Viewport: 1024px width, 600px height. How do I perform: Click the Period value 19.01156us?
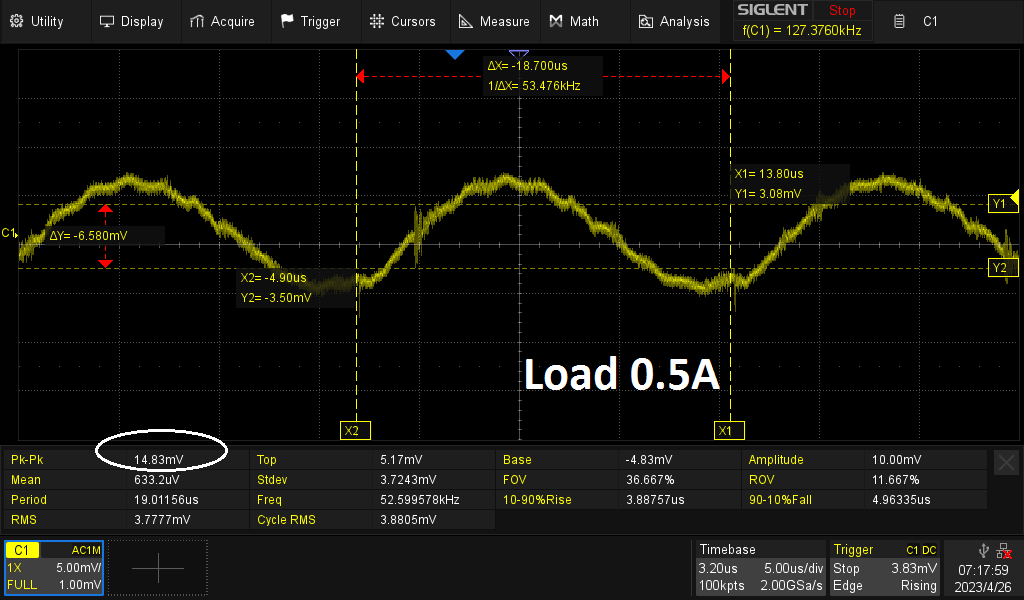[x=166, y=500]
